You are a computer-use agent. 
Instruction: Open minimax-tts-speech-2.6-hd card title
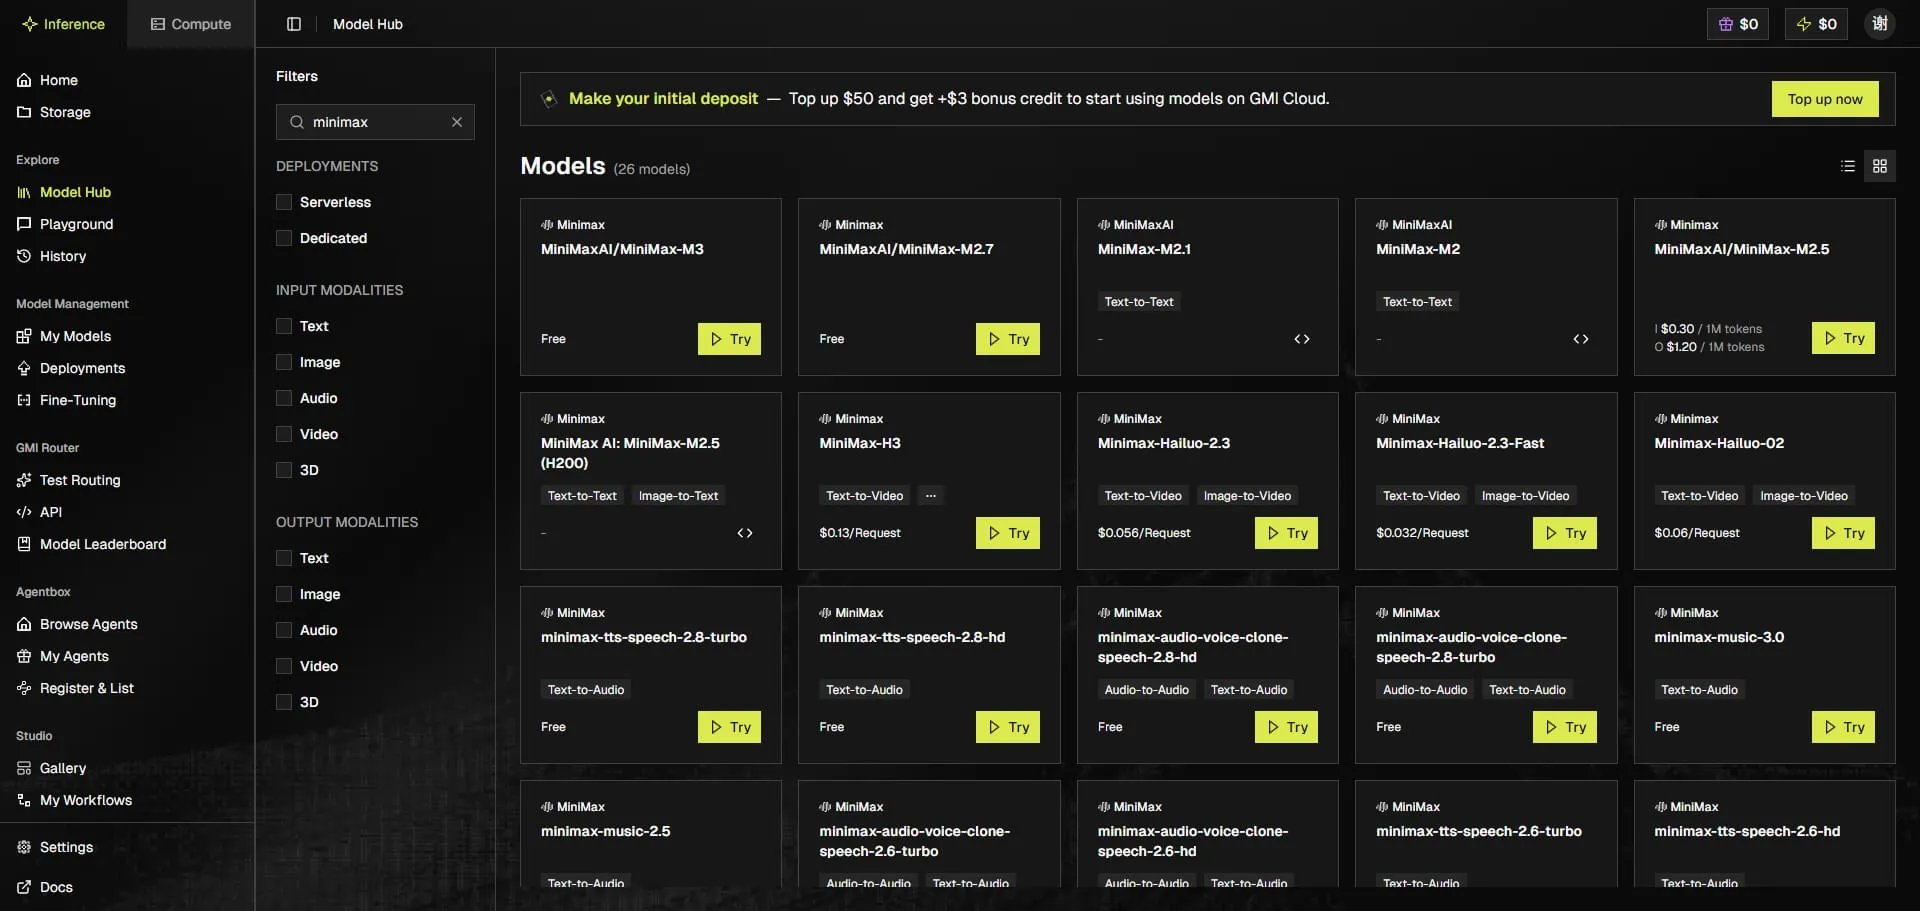[1747, 831]
